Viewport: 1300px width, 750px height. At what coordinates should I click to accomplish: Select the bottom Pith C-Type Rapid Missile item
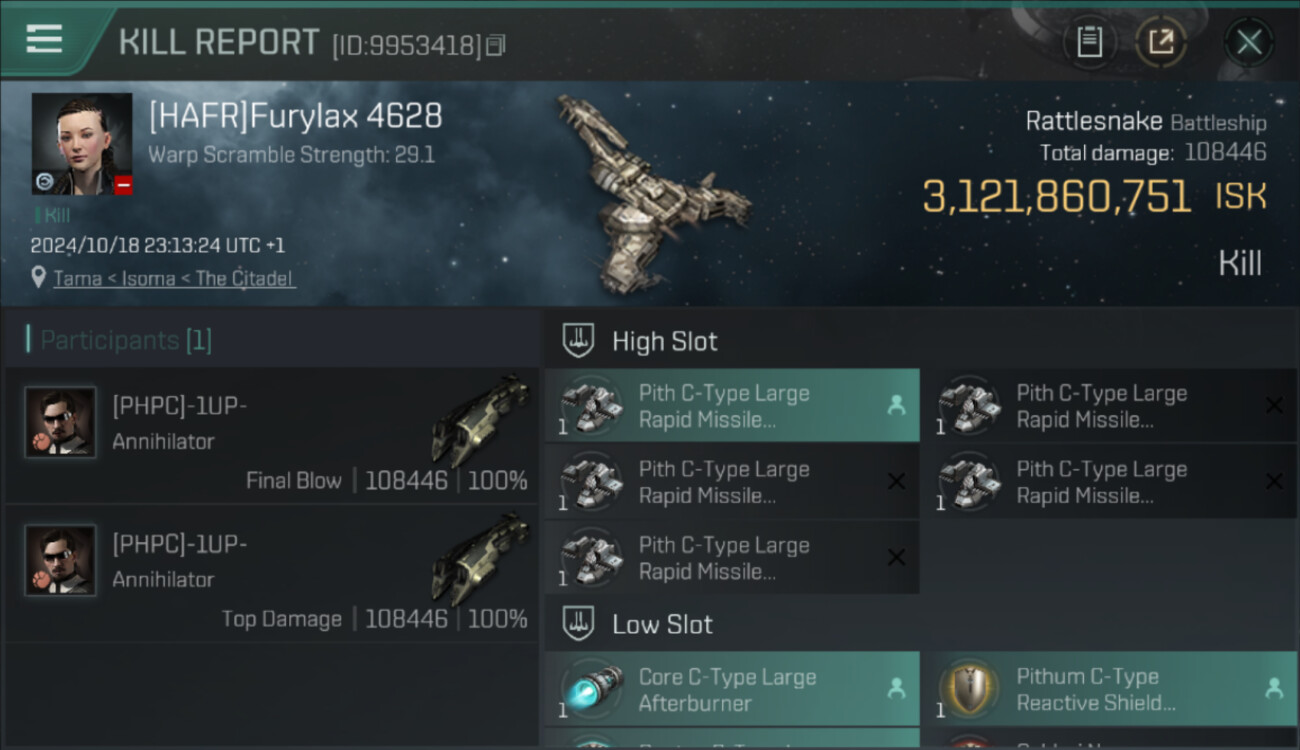[732, 558]
